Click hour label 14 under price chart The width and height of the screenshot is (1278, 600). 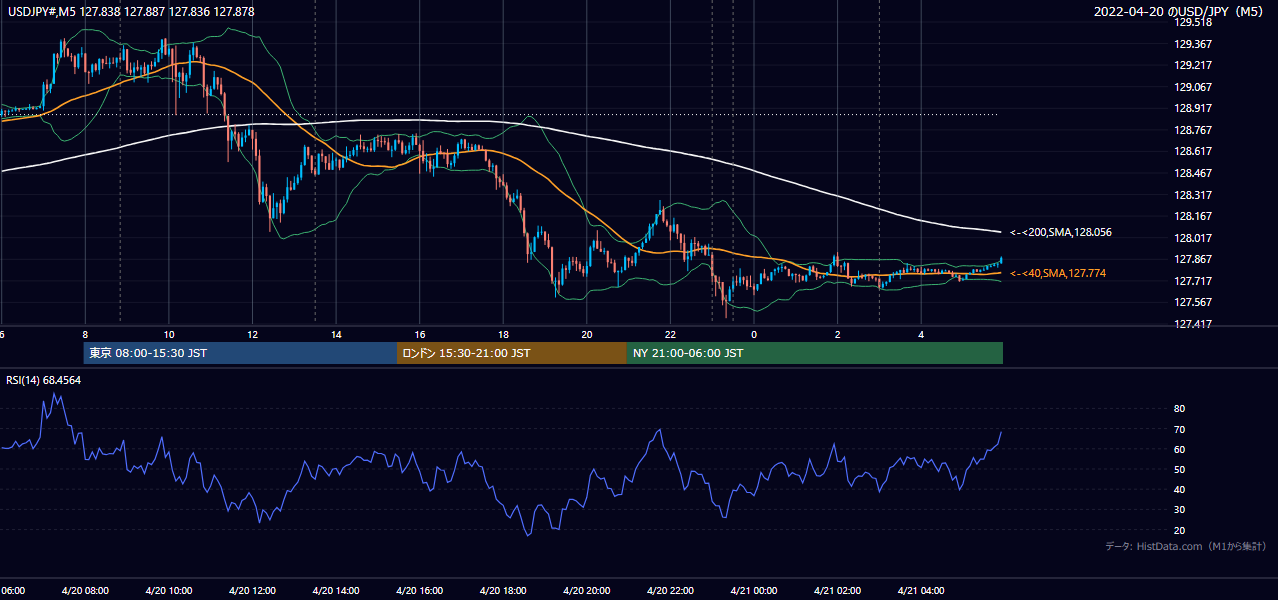(336, 334)
